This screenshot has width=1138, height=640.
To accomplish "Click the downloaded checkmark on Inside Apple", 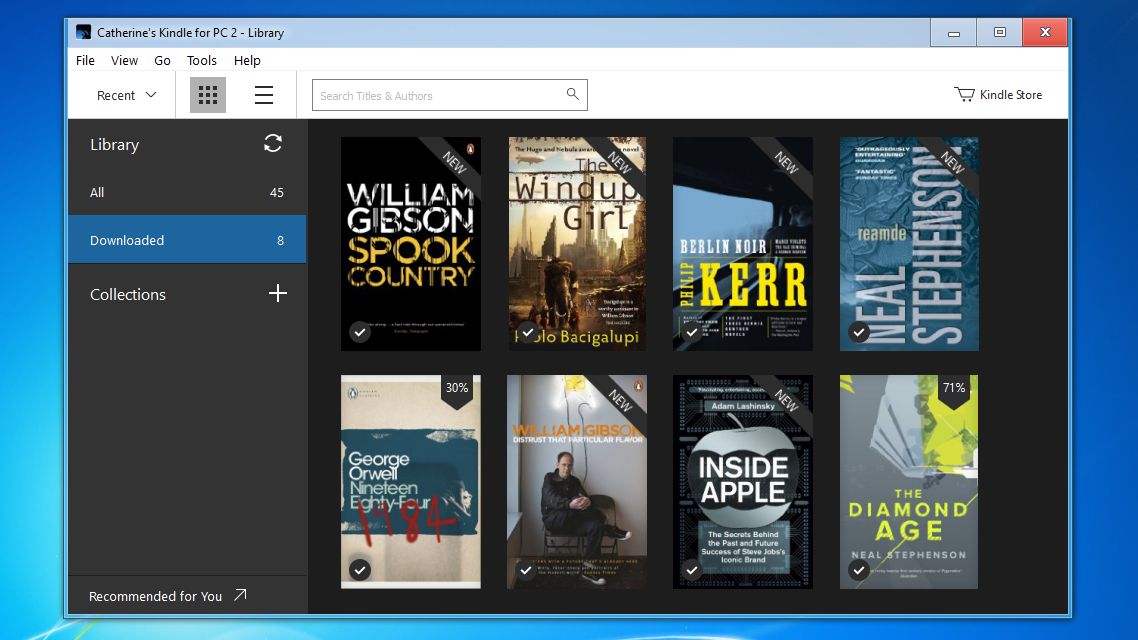I will [x=692, y=569].
